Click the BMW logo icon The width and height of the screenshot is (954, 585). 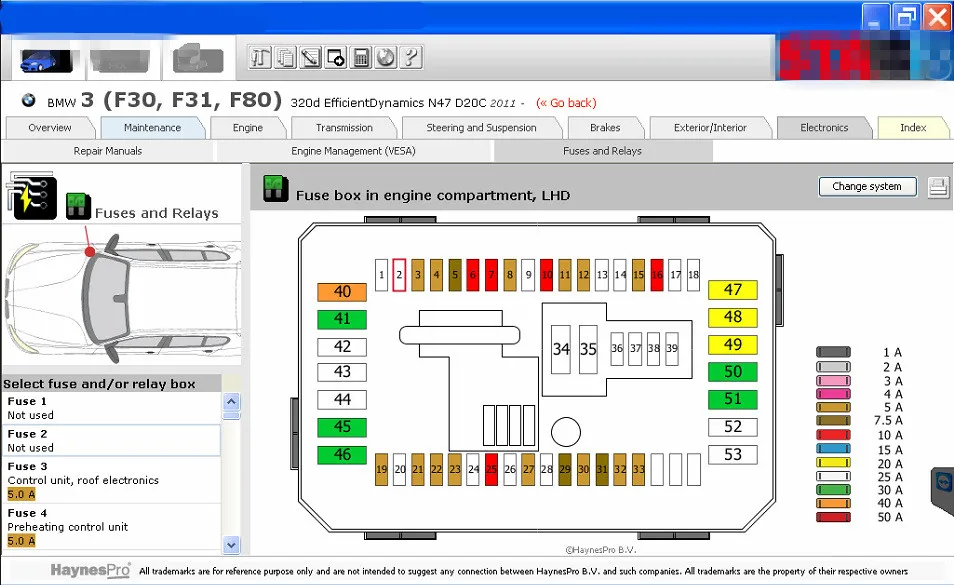click(x=28, y=100)
